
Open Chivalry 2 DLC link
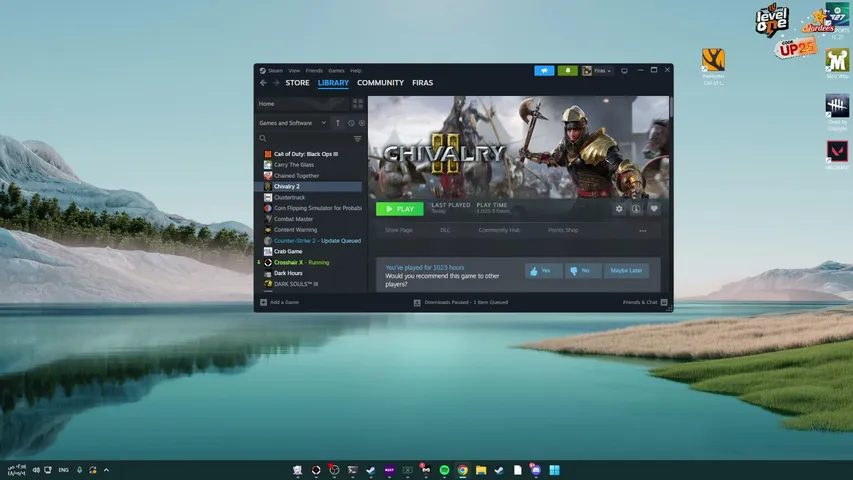click(445, 230)
